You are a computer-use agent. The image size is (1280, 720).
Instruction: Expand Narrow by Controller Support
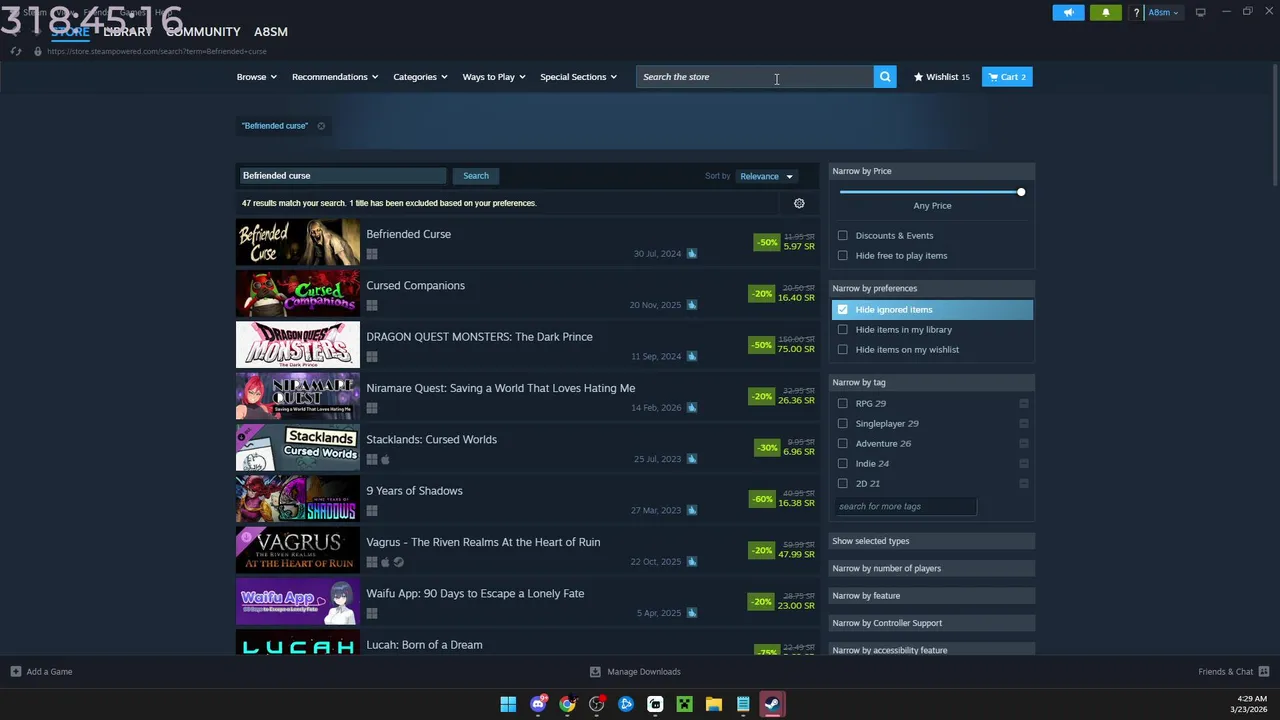pyautogui.click(x=932, y=623)
